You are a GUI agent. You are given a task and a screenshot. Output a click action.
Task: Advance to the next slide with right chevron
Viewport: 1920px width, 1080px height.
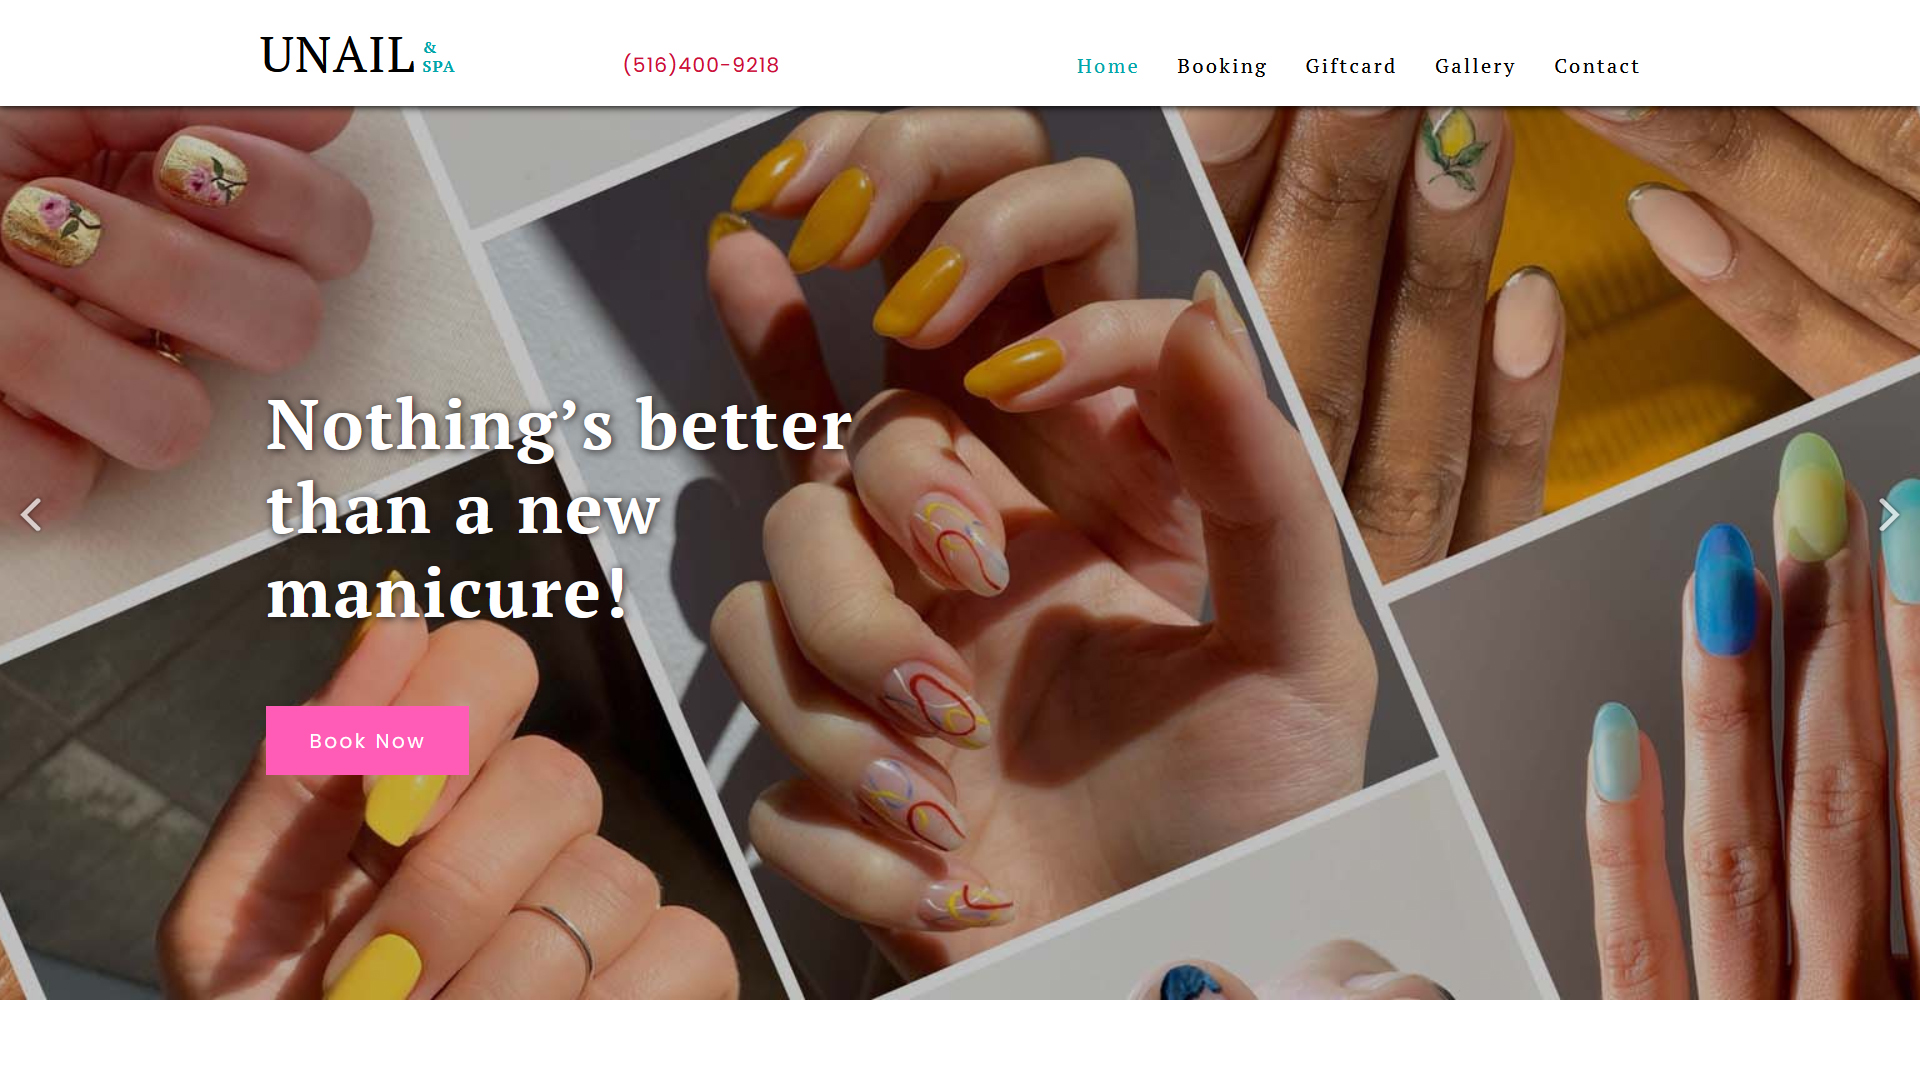(x=1888, y=515)
